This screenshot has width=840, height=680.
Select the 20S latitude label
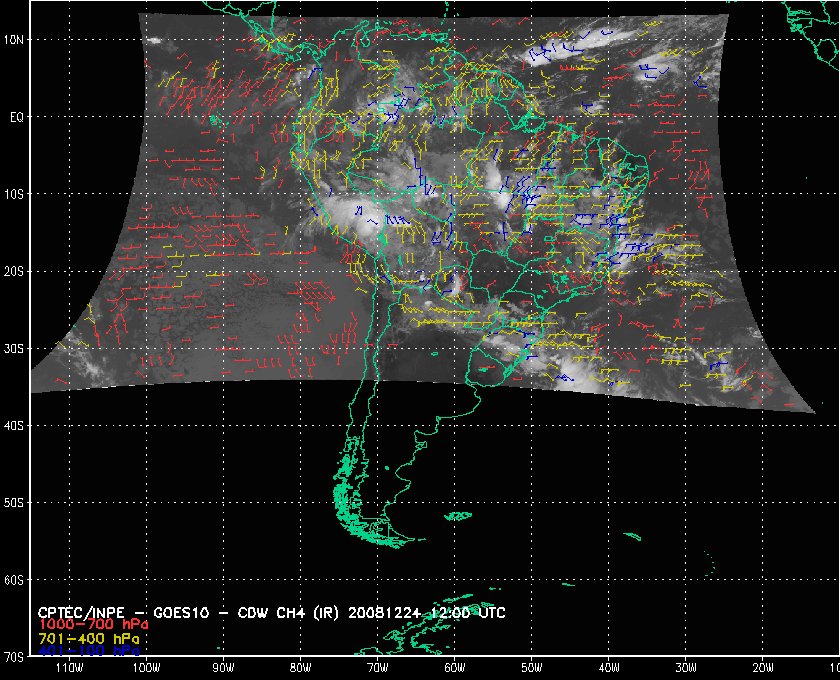(15, 271)
